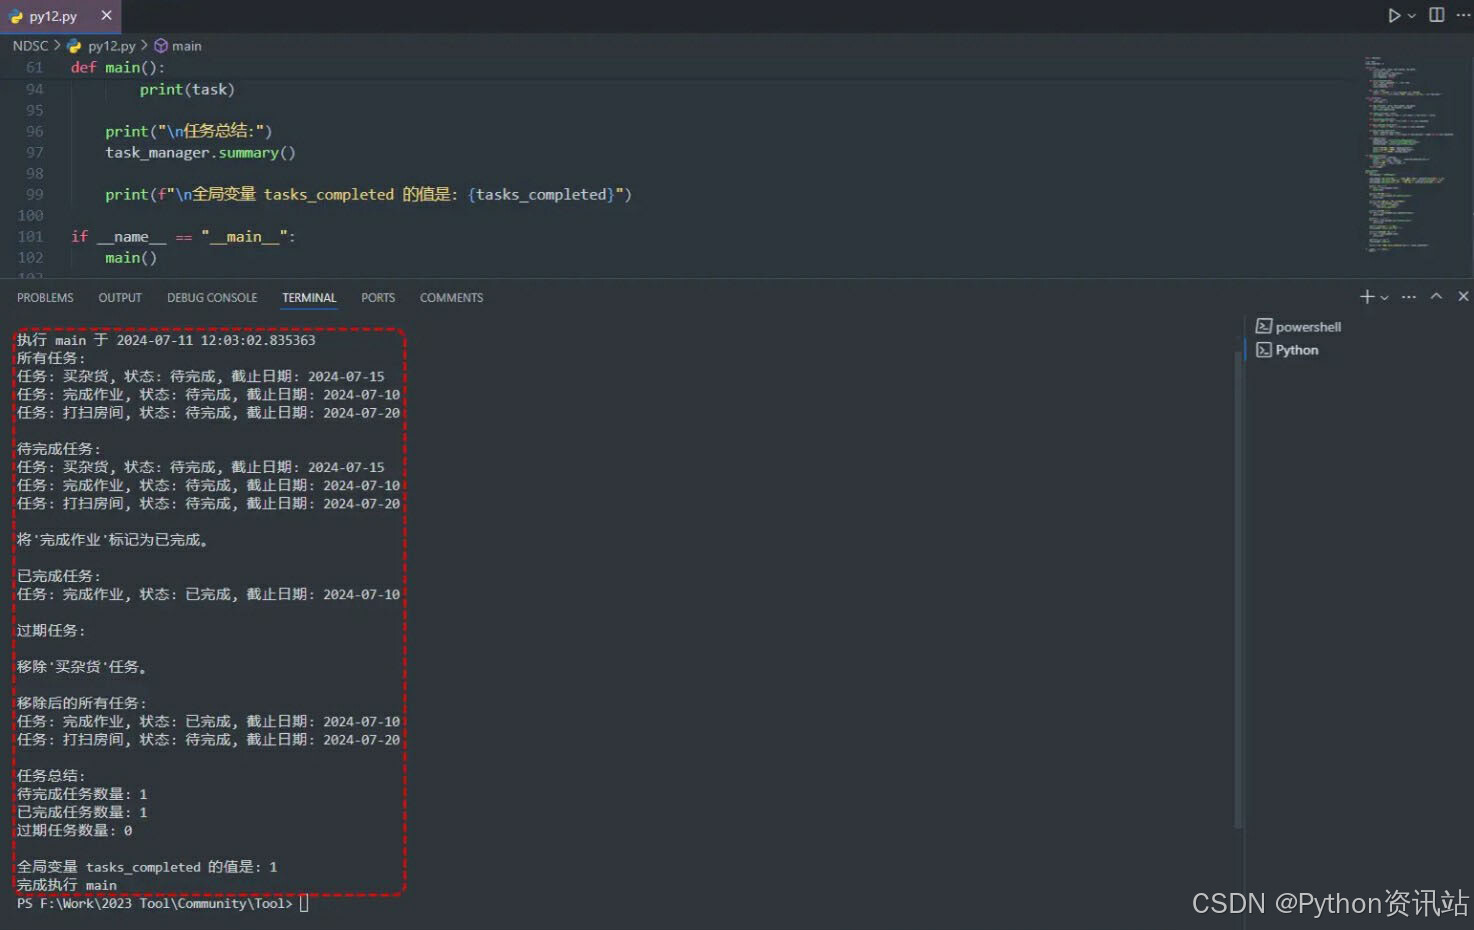Open terminal panel More Actions ellipsis
Screen dimensions: 1474x930
tap(1409, 297)
